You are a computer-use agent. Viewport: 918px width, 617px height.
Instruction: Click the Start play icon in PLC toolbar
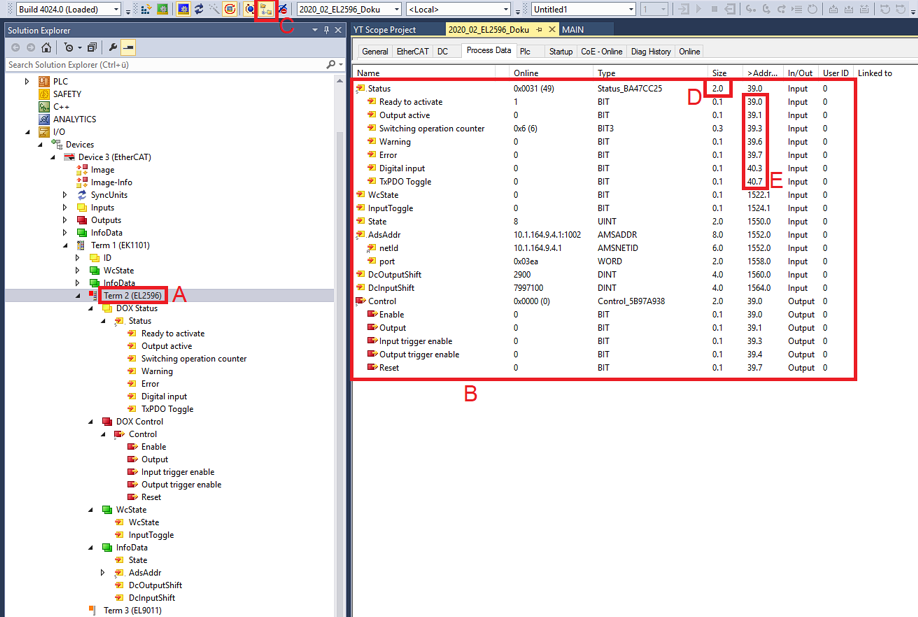698,9
